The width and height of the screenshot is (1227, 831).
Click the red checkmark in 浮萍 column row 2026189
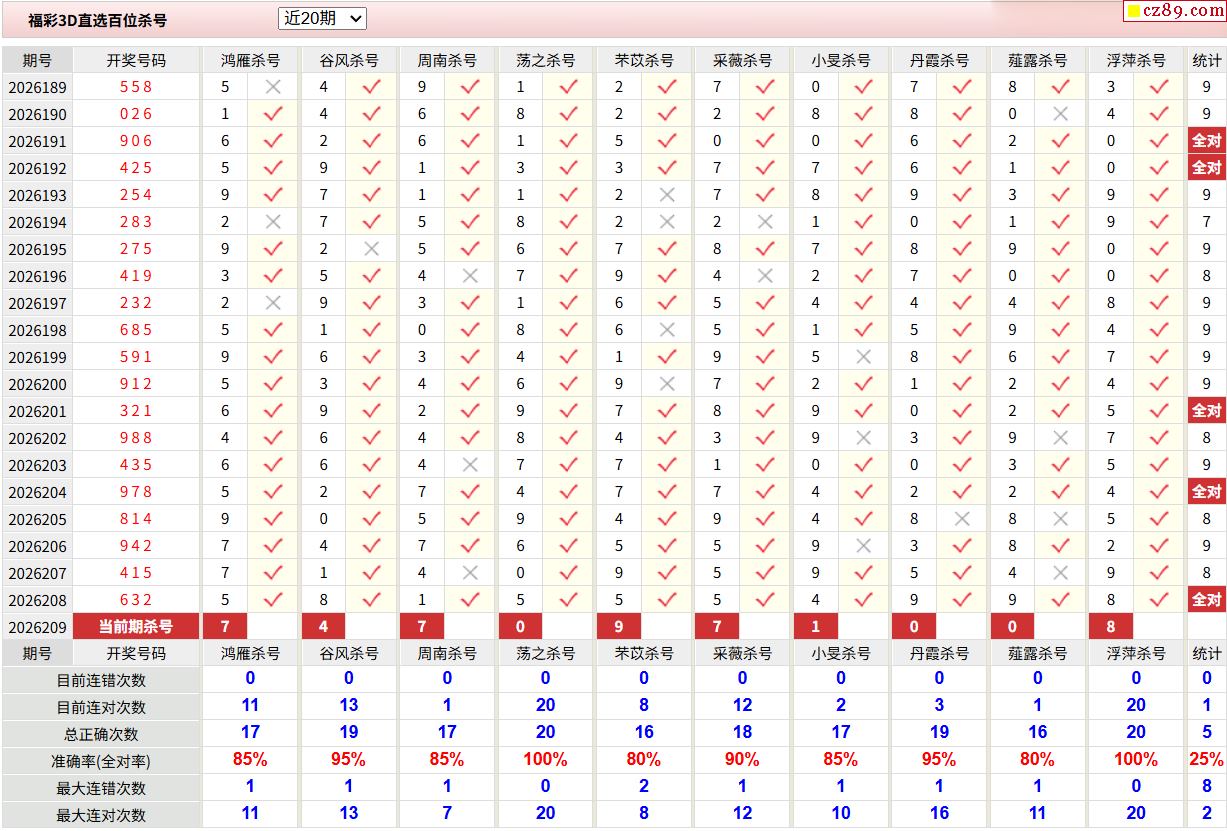(x=1159, y=87)
